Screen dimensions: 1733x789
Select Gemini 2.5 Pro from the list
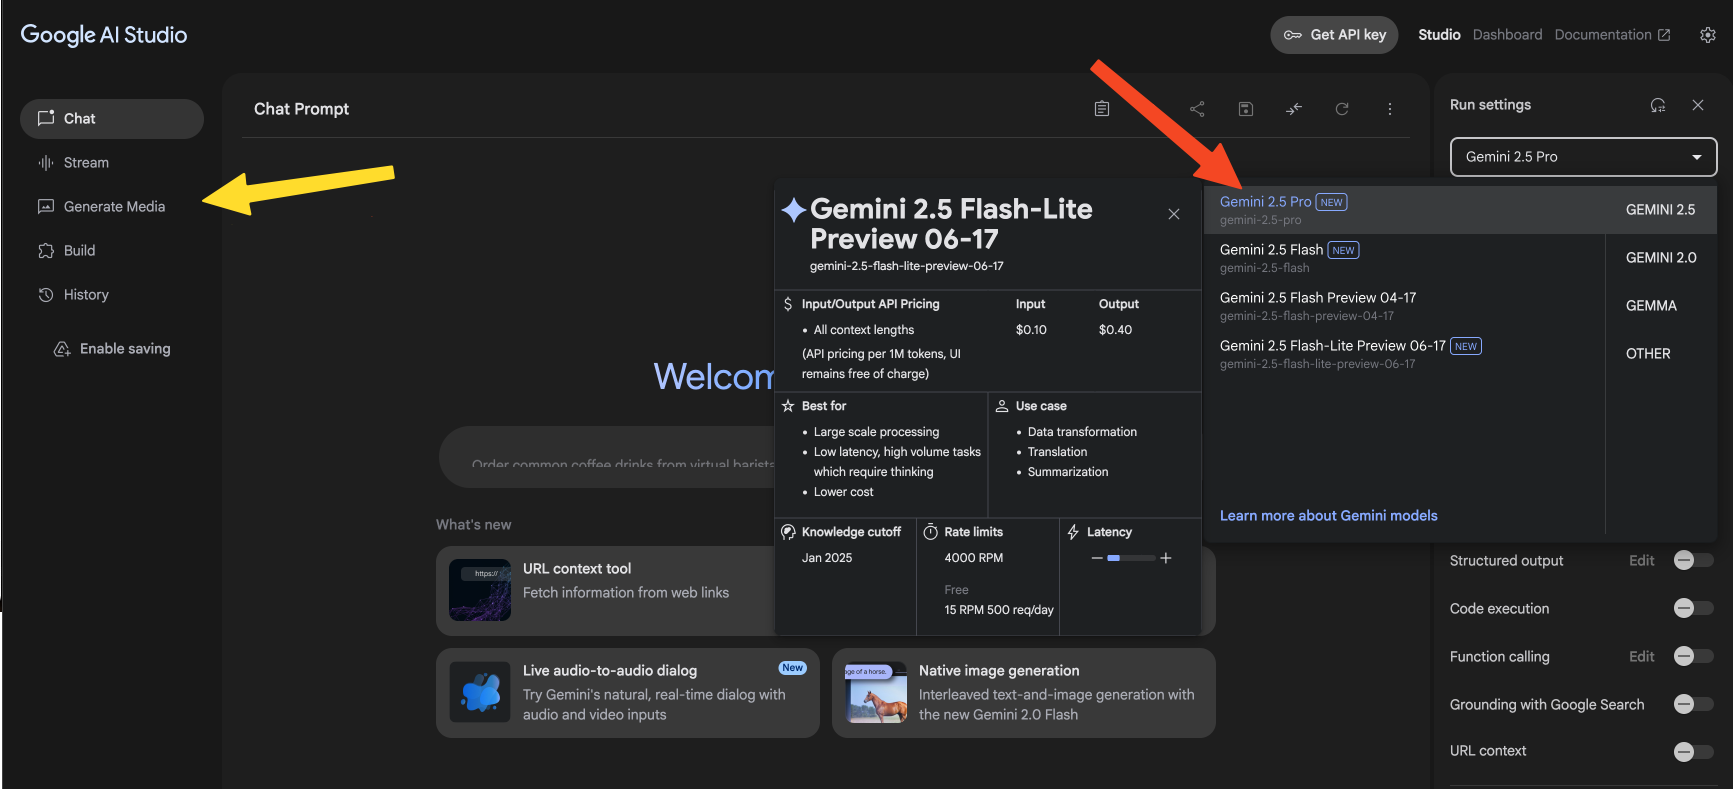(1404, 210)
